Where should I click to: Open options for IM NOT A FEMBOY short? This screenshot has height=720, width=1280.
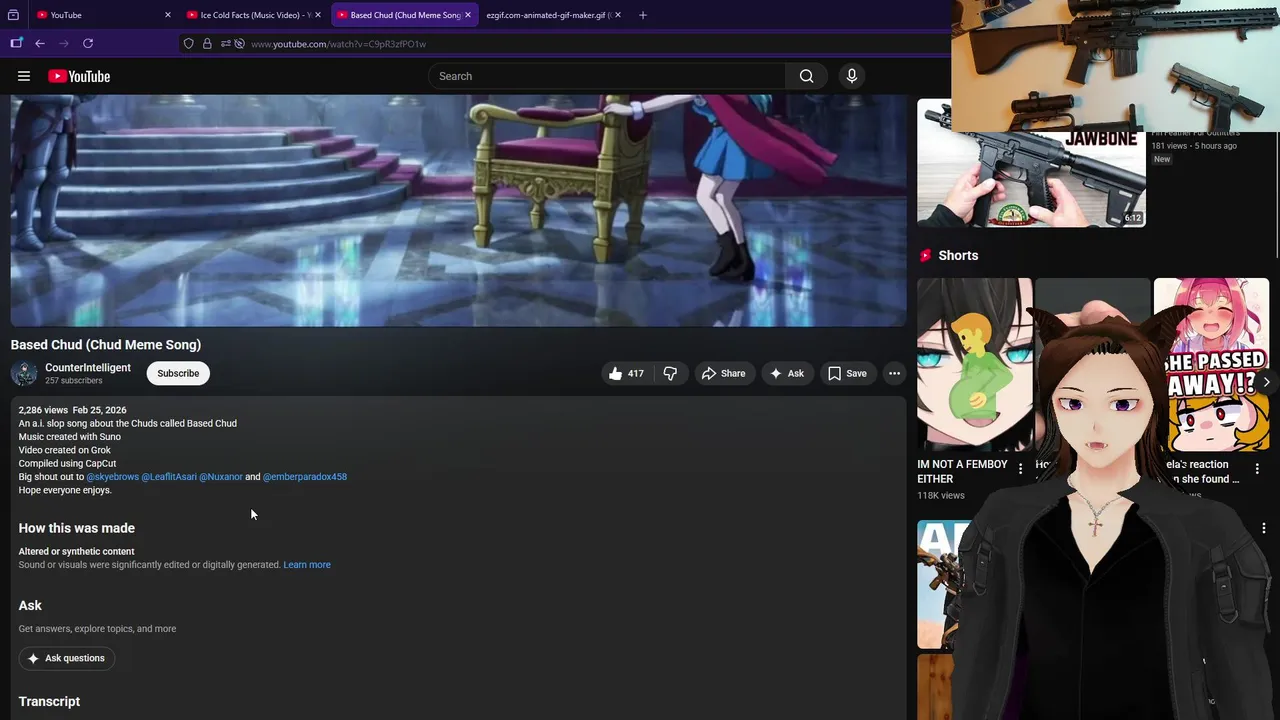1021,469
